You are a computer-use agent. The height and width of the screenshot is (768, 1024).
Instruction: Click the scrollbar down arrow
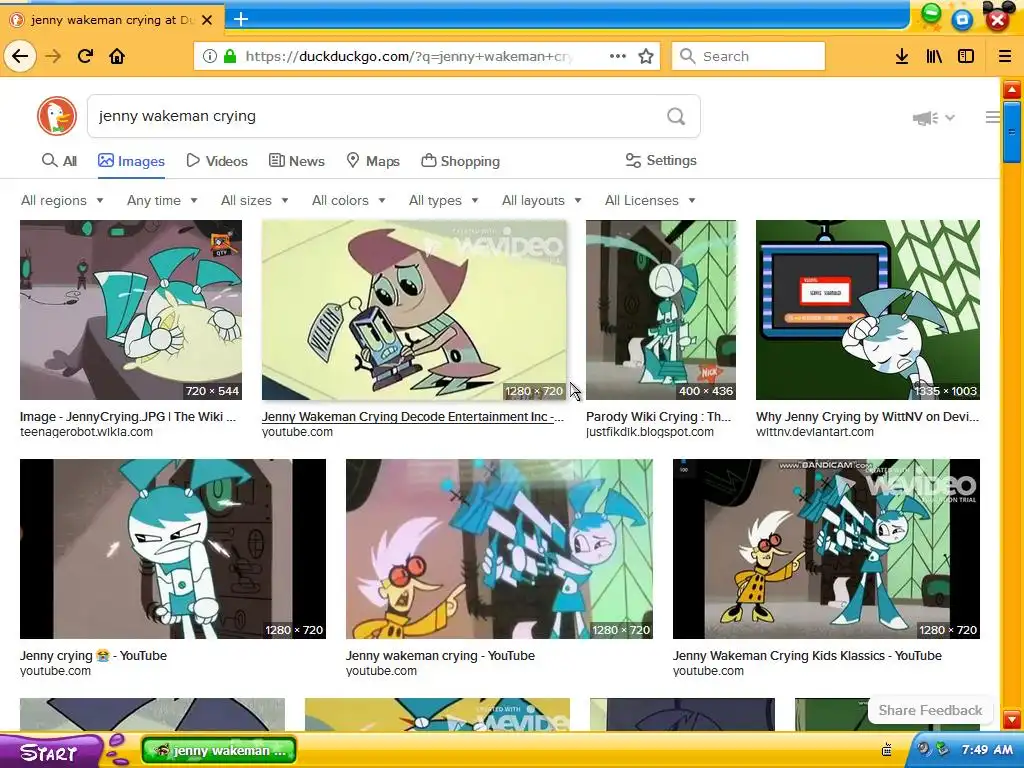[x=1012, y=719]
